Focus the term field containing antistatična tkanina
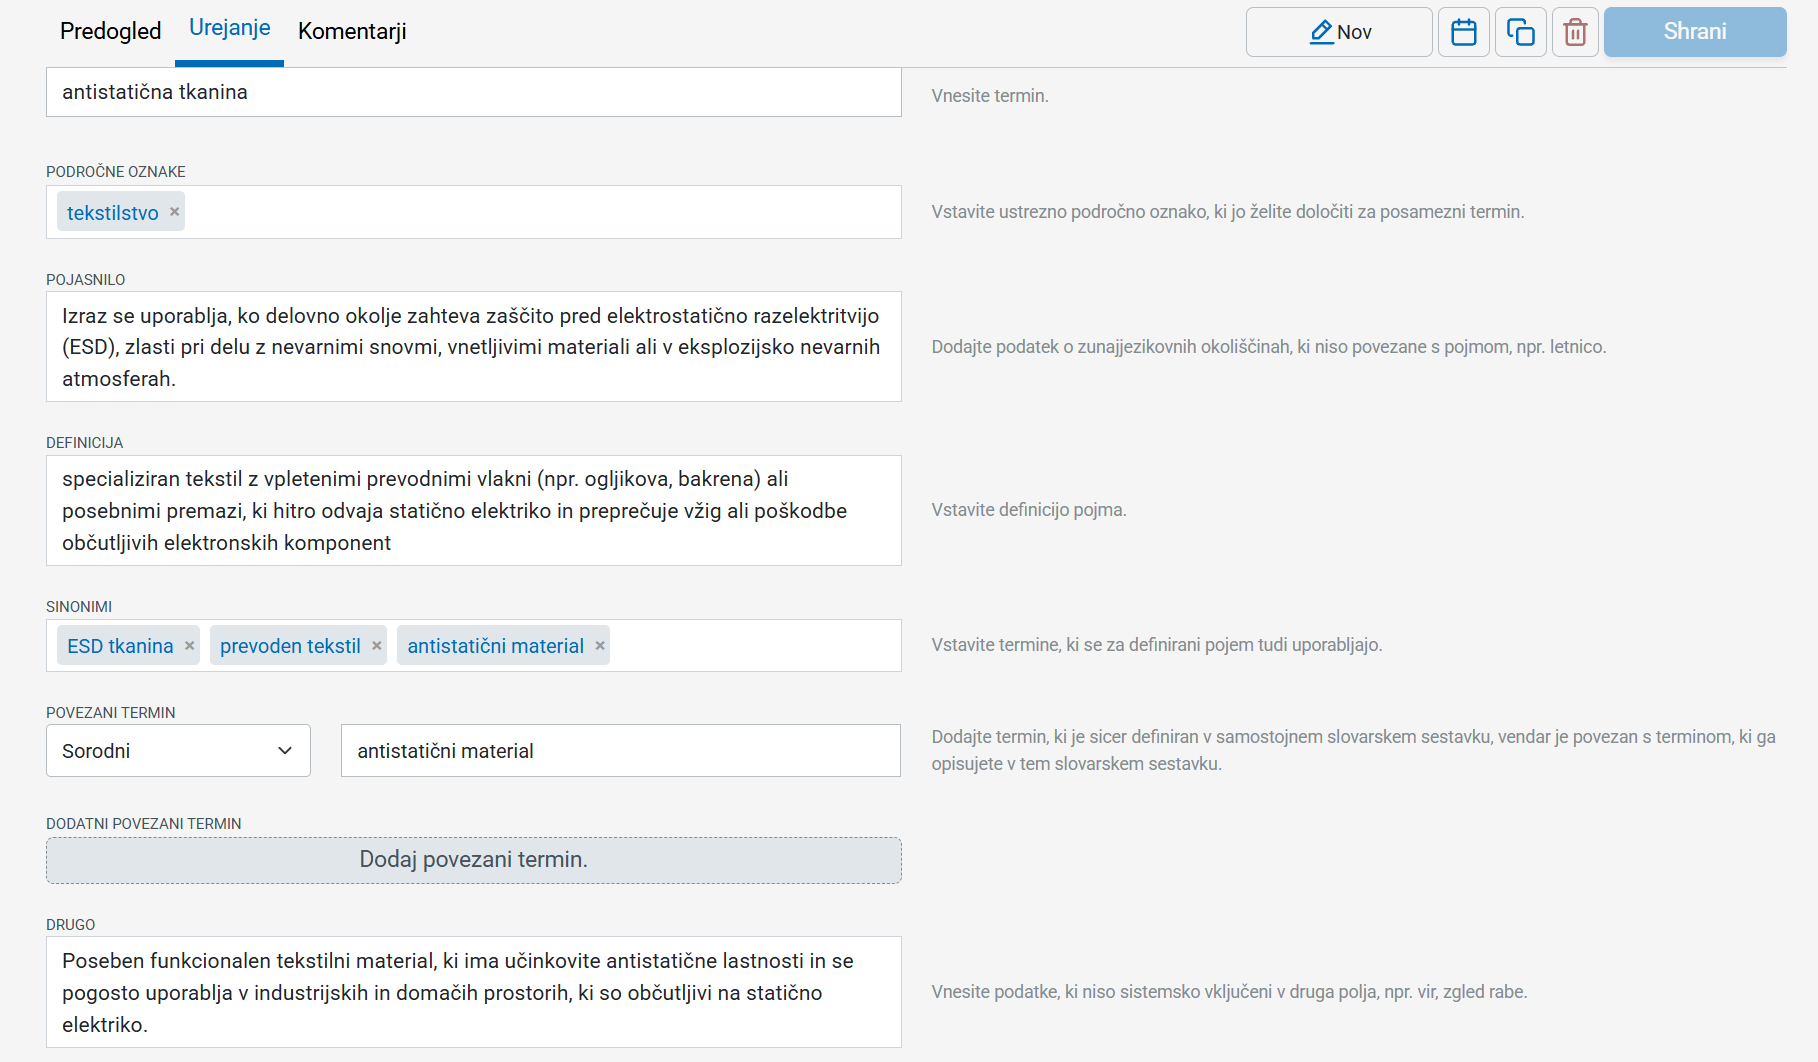 click(473, 92)
